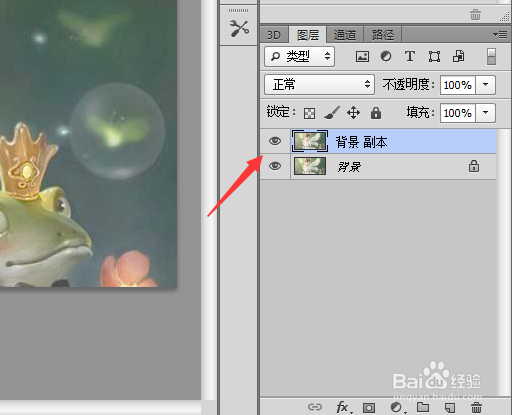512x415 pixels.
Task: Toggle lock position move icon
Action: (353, 113)
